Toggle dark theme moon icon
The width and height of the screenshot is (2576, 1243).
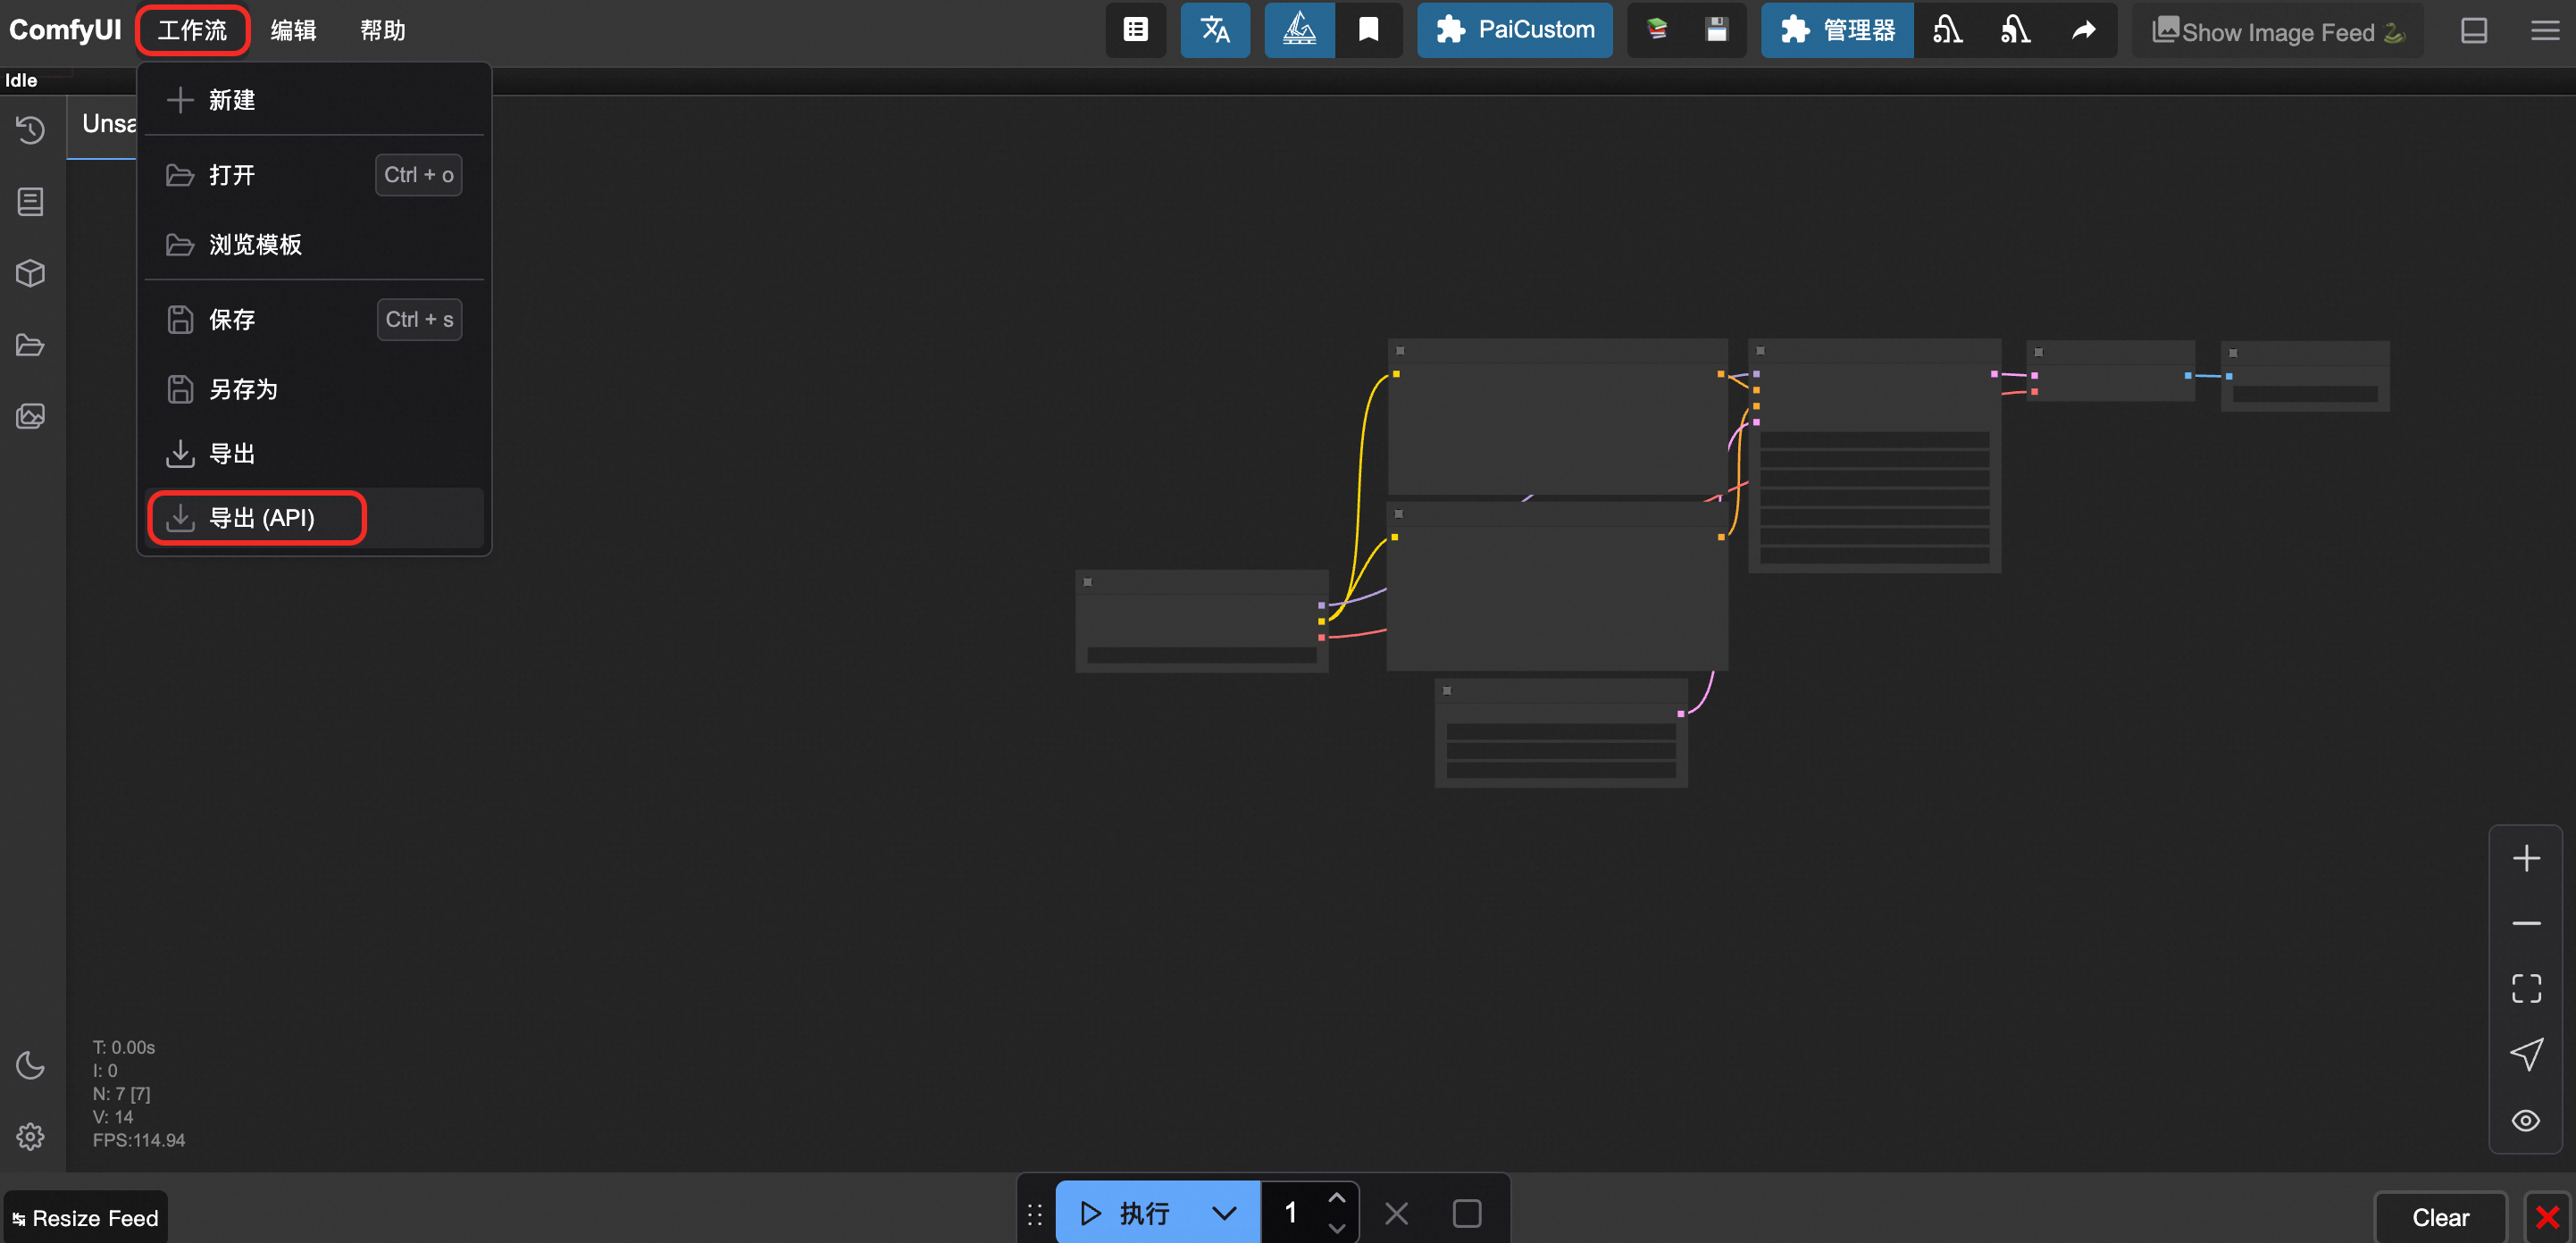[x=30, y=1065]
